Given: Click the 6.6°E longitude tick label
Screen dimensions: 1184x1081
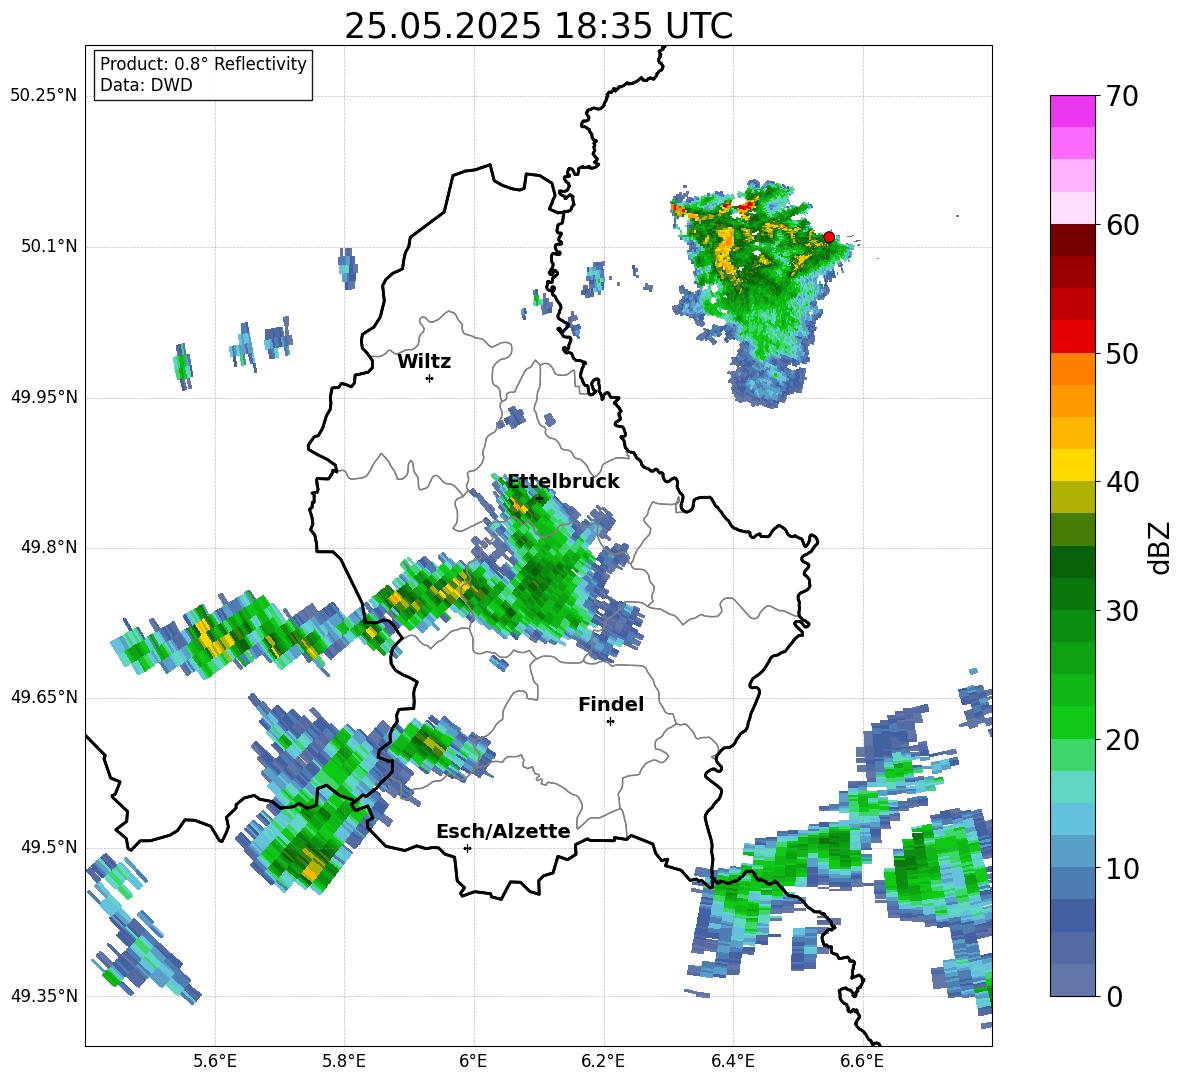Looking at the screenshot, I should click(862, 1061).
